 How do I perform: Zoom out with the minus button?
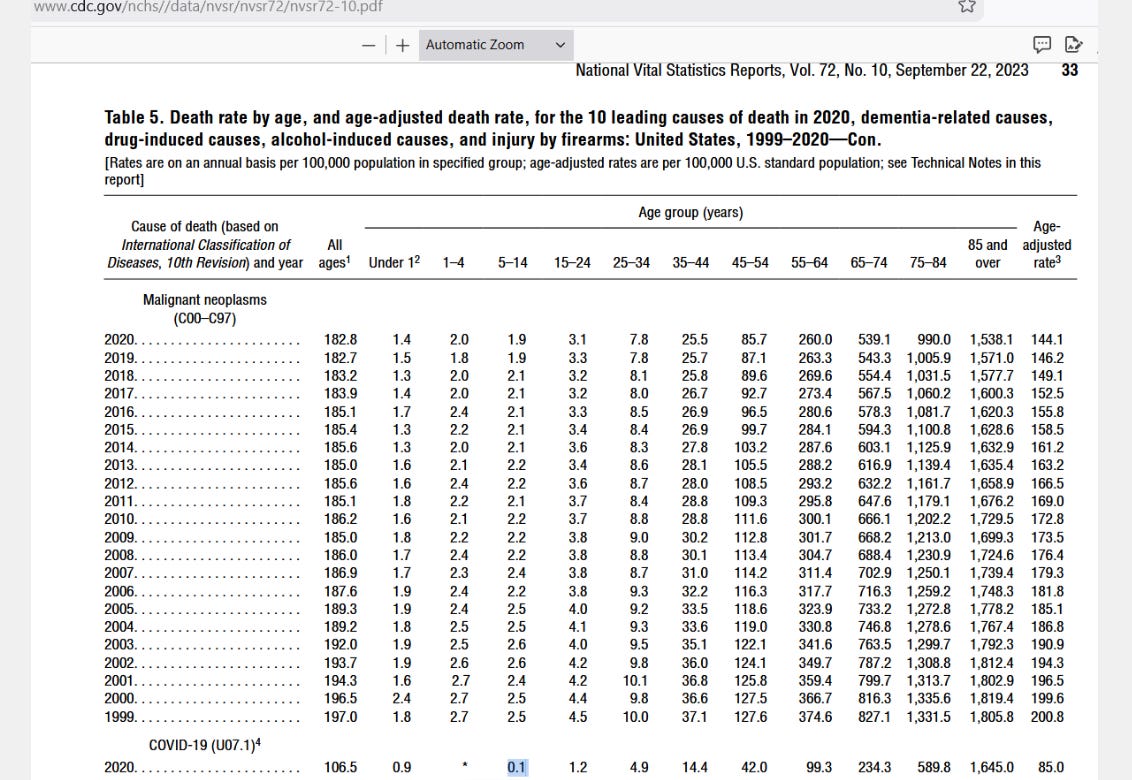(369, 45)
